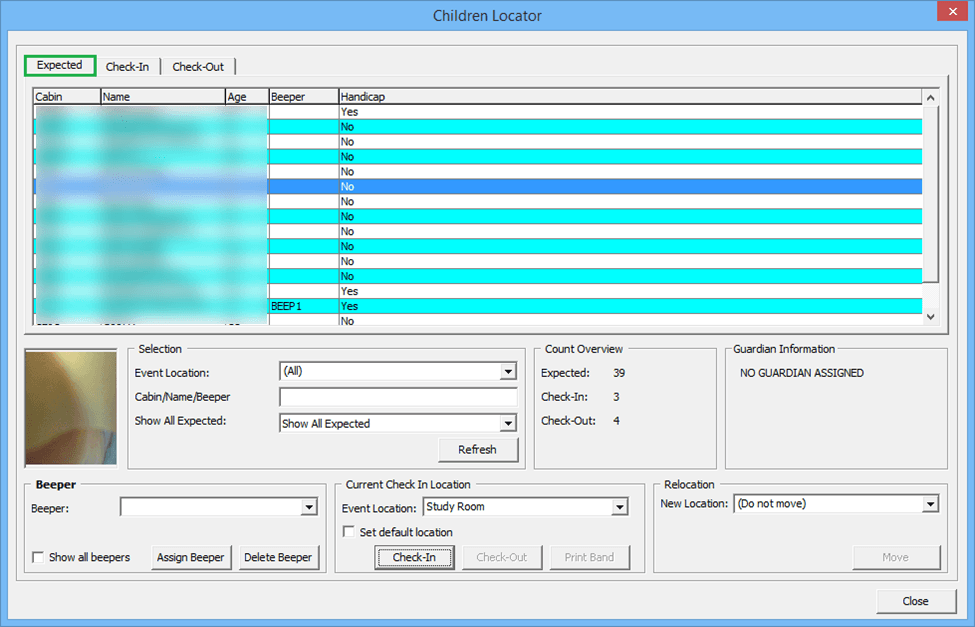Click the Refresh button
Viewport: 975px width, 627px height.
tap(478, 449)
